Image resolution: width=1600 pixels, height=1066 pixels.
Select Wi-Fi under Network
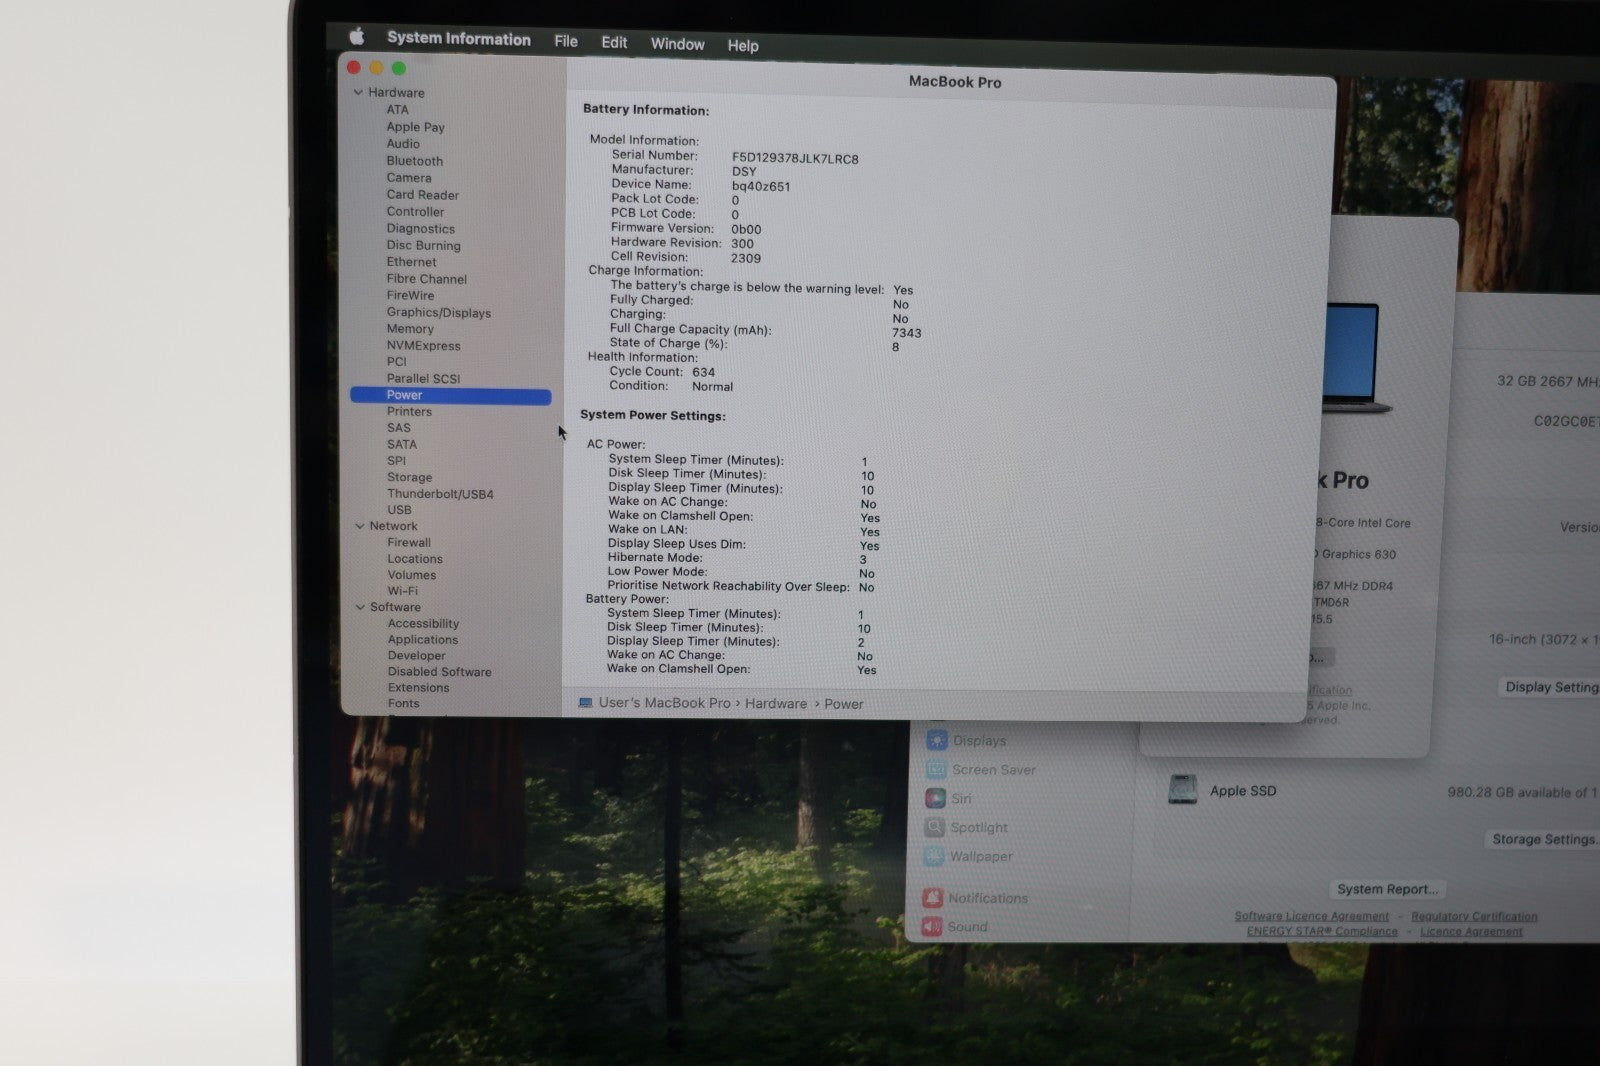[x=403, y=591]
